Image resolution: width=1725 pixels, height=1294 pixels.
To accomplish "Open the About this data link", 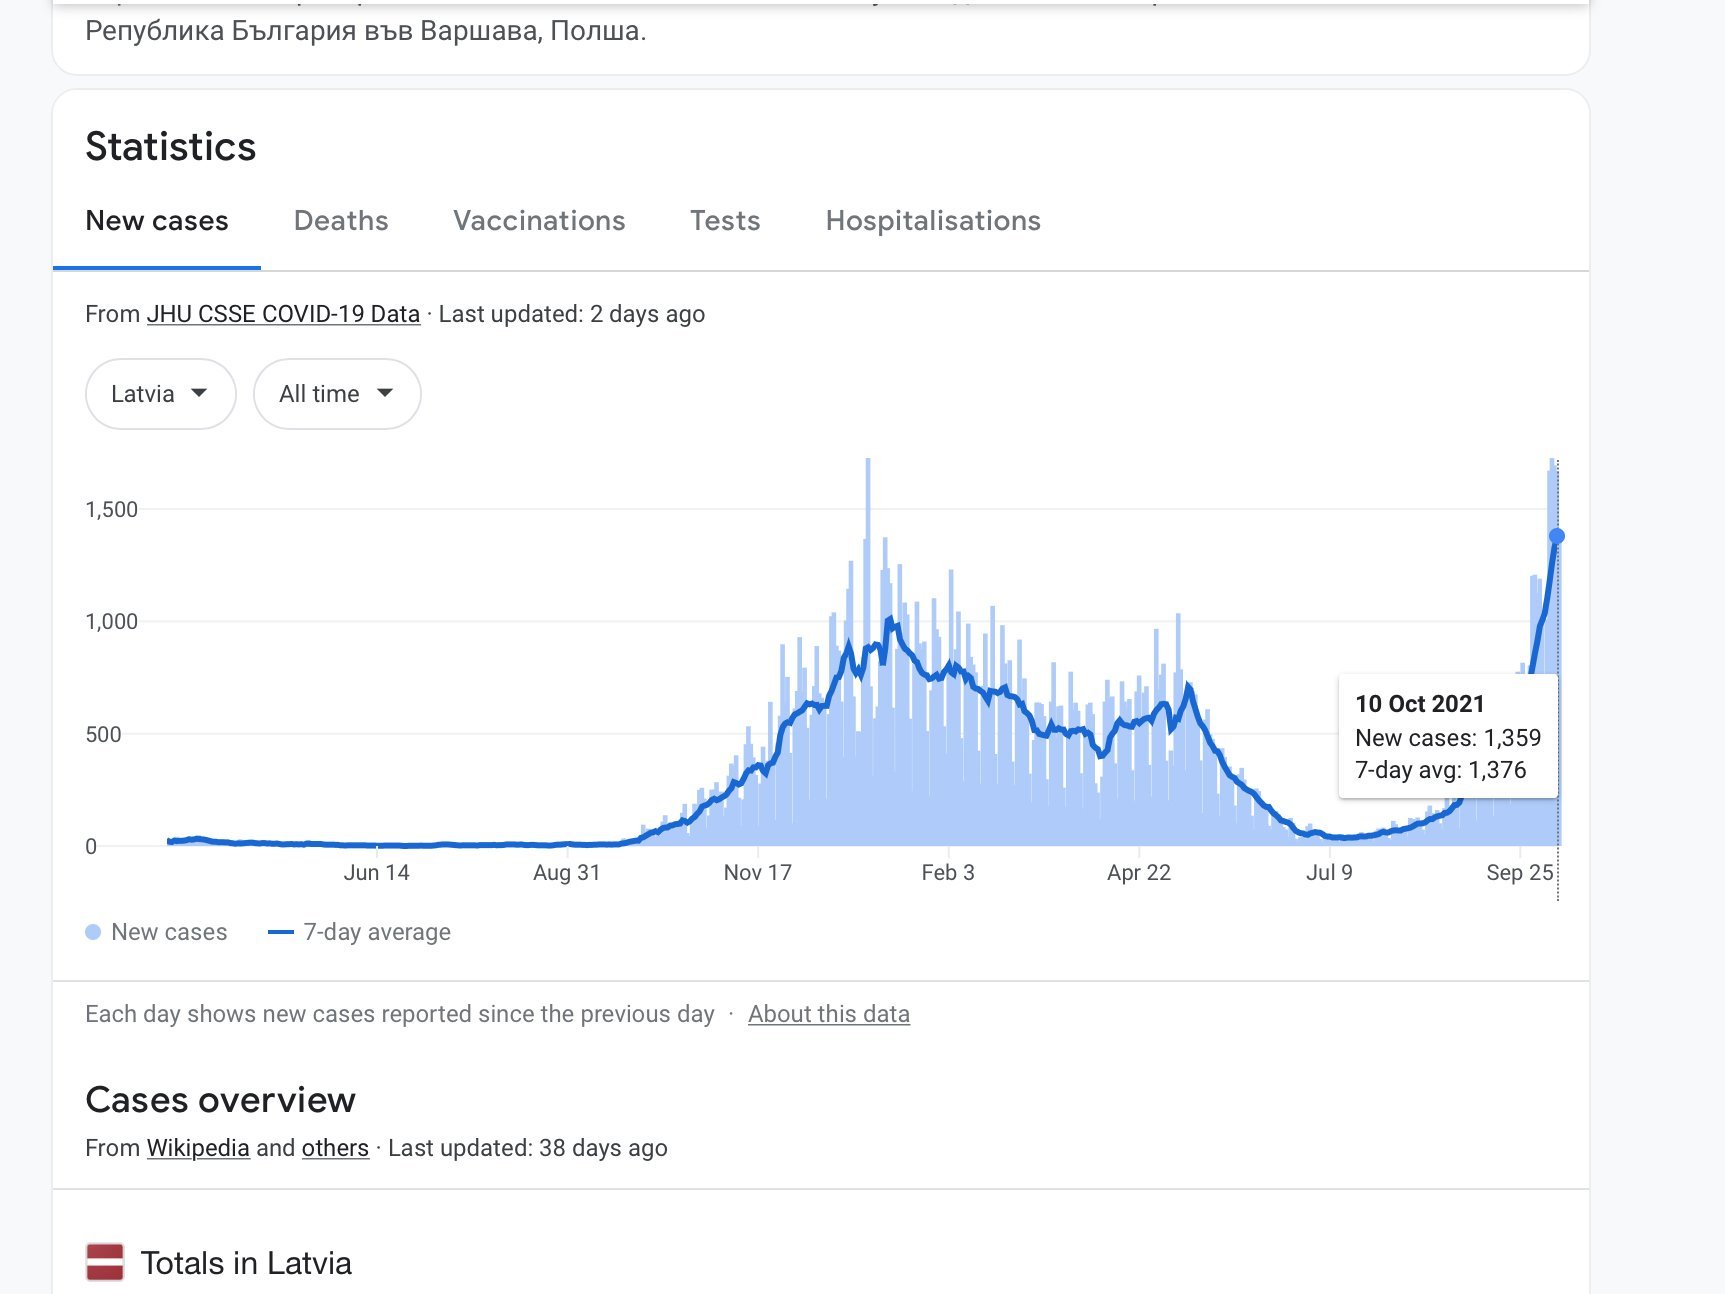I will pos(829,1014).
